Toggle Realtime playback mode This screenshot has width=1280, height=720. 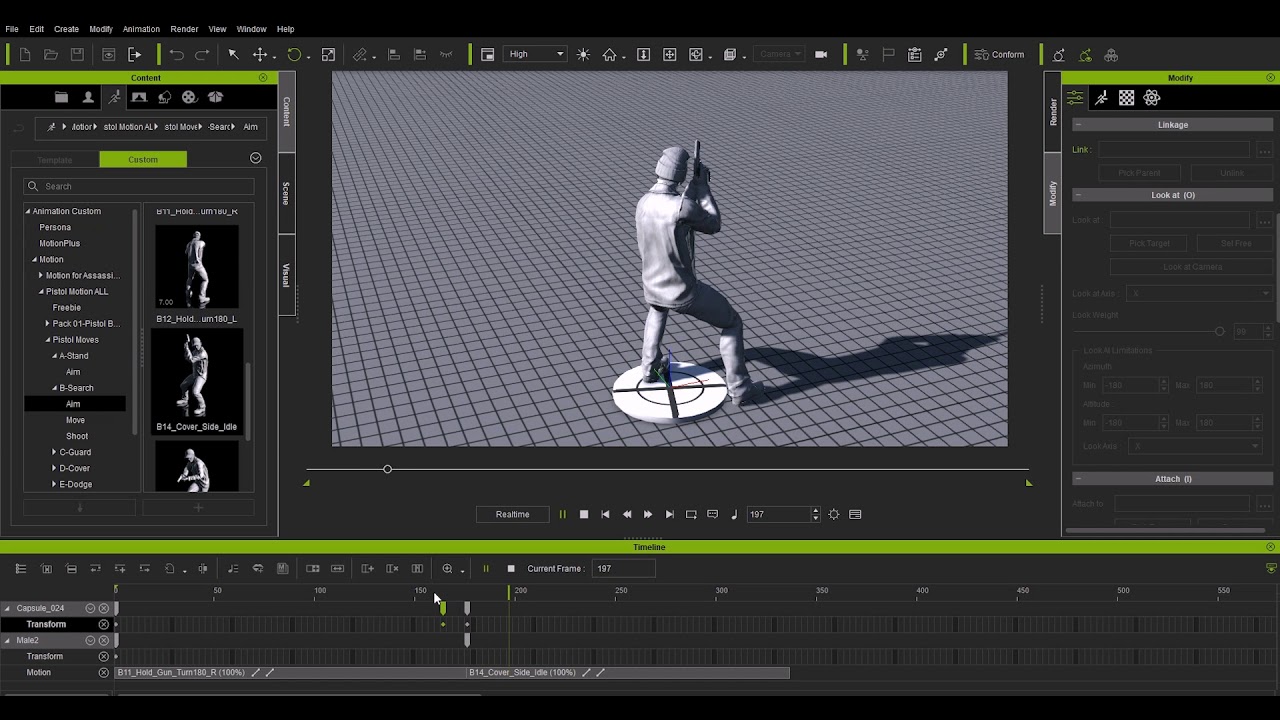tap(512, 514)
